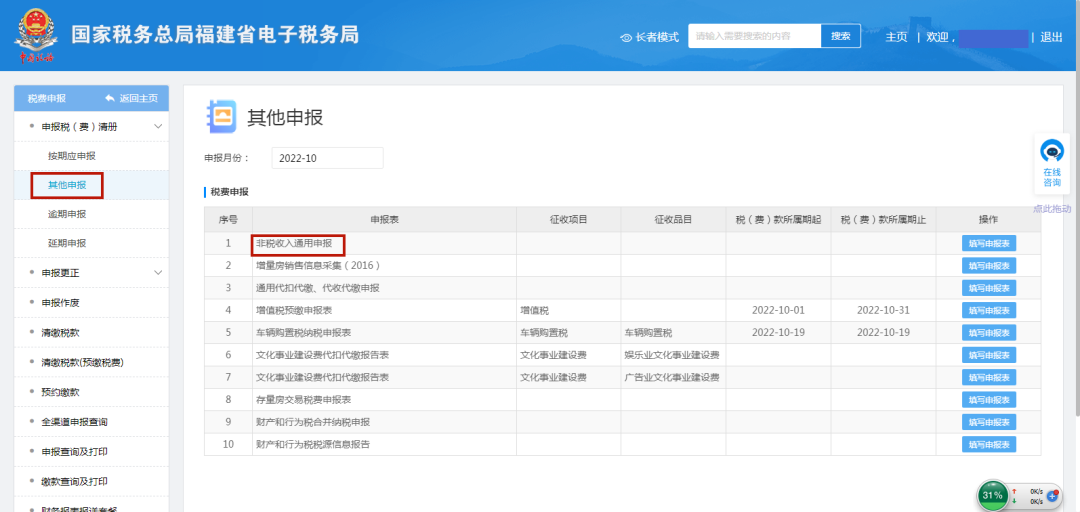Click the tax bureau emblem logo

(37, 35)
